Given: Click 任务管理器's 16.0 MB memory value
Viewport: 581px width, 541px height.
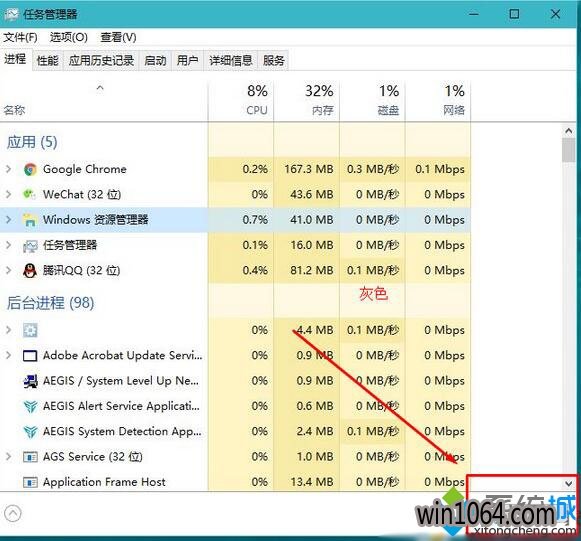Looking at the screenshot, I should [x=312, y=245].
